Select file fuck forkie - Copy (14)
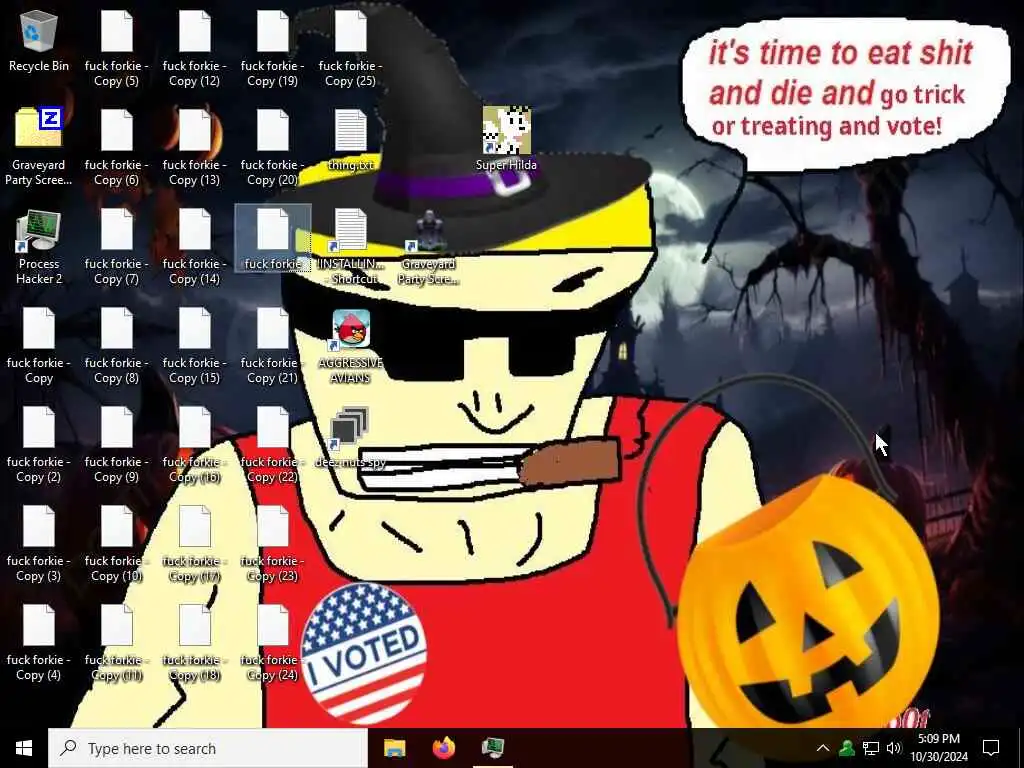The height and width of the screenshot is (768, 1024). [x=195, y=248]
